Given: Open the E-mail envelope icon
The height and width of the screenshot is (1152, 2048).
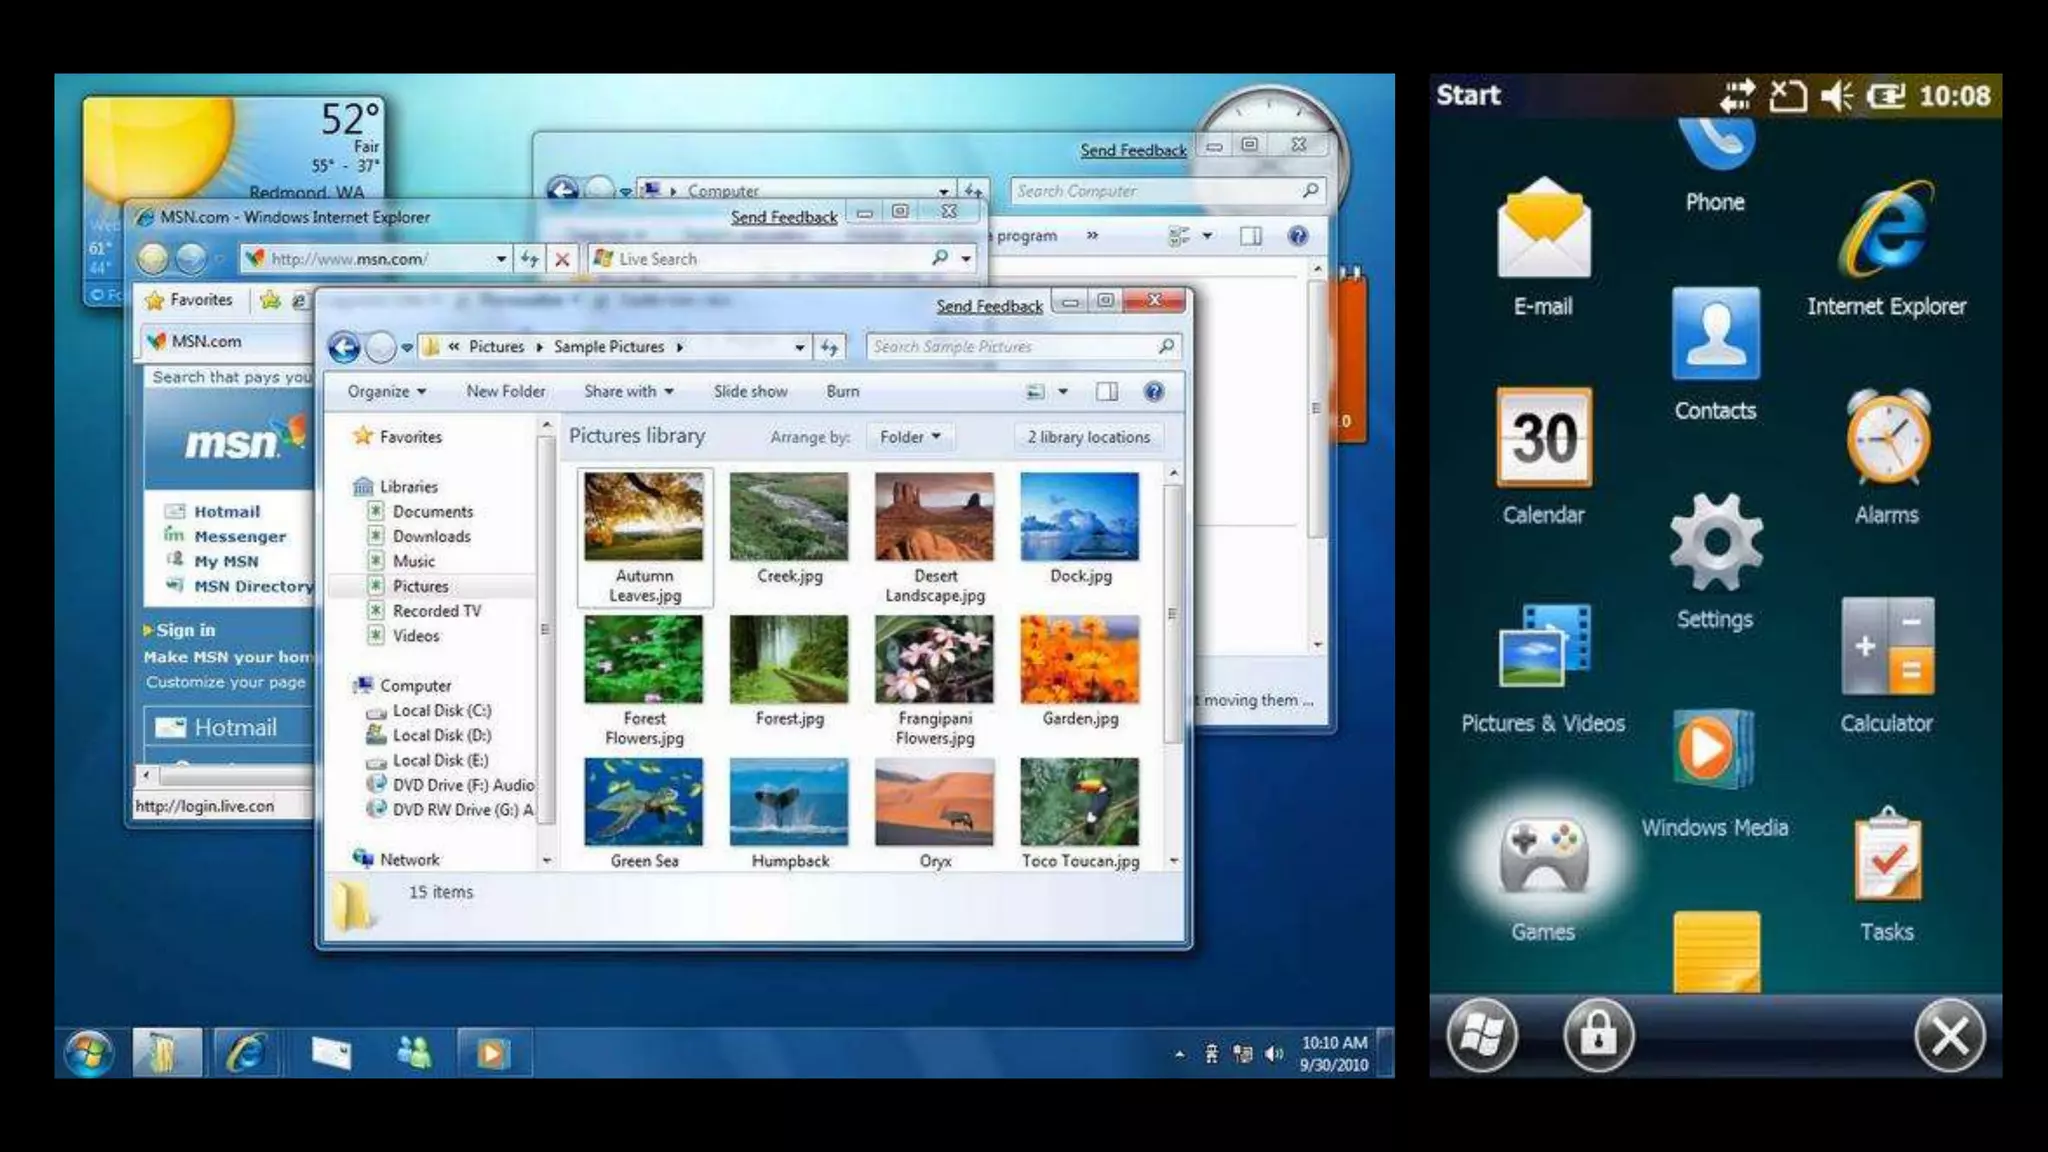Looking at the screenshot, I should coord(1543,230).
